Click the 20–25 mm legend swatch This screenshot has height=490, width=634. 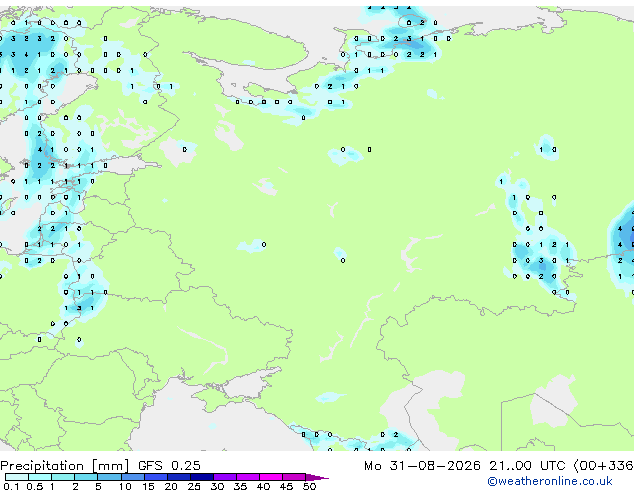point(178,477)
